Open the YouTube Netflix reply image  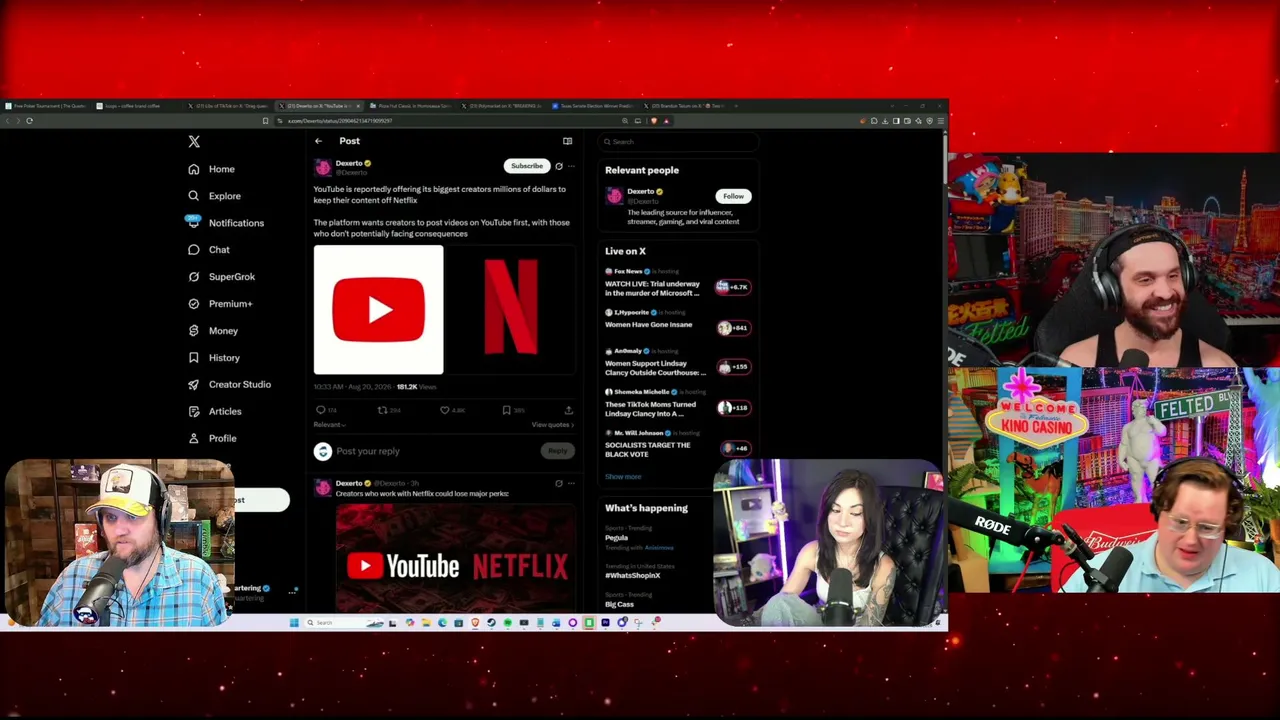coord(455,557)
